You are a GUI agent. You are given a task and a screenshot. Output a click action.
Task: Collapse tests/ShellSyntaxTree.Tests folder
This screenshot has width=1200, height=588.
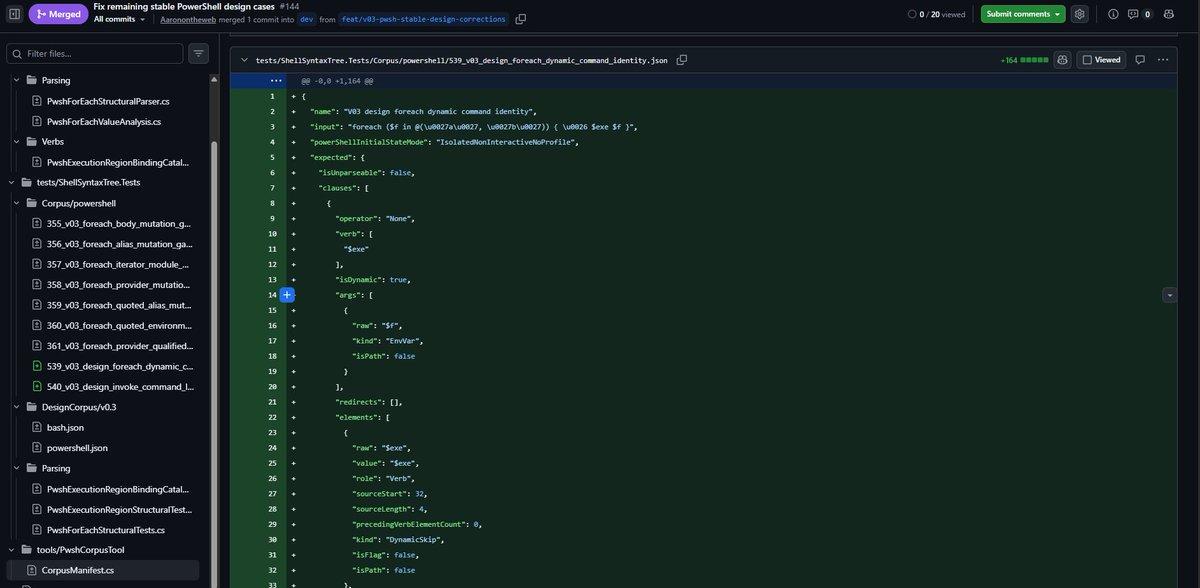pyautogui.click(x=12, y=182)
